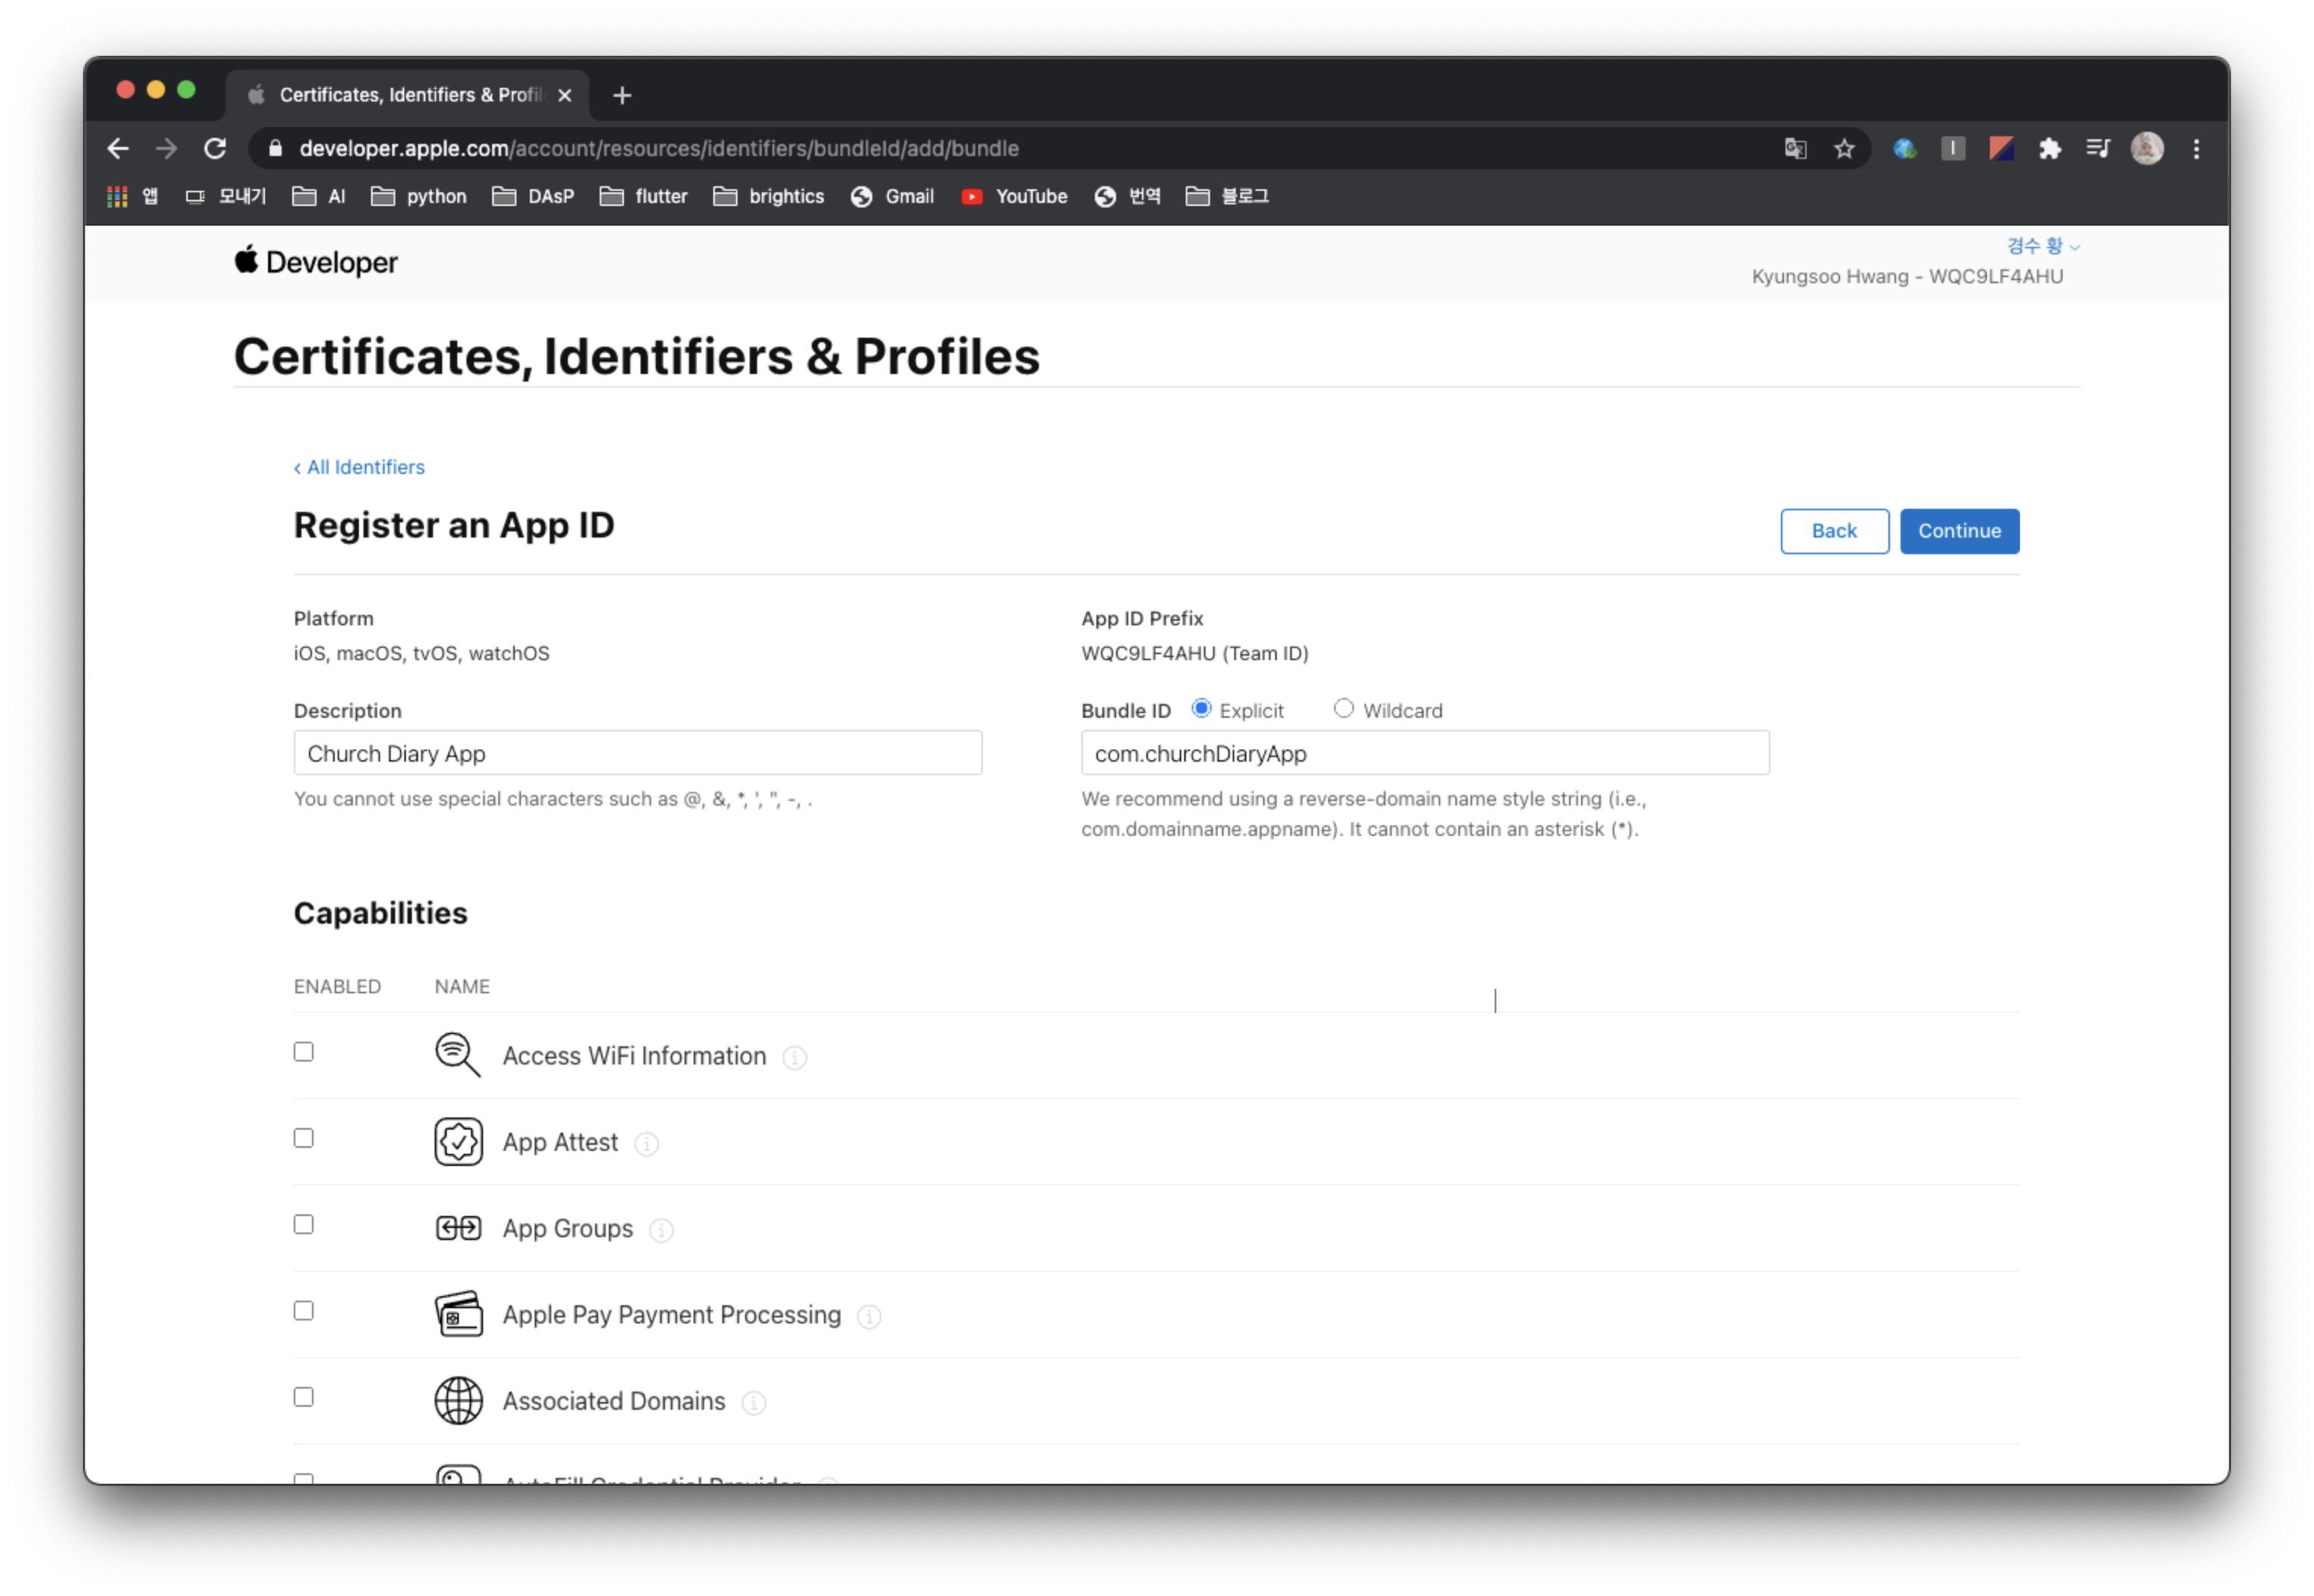Open the Chrome extensions puzzle icon
Image resolution: width=2314 pixels, height=1596 pixels.
point(2050,149)
